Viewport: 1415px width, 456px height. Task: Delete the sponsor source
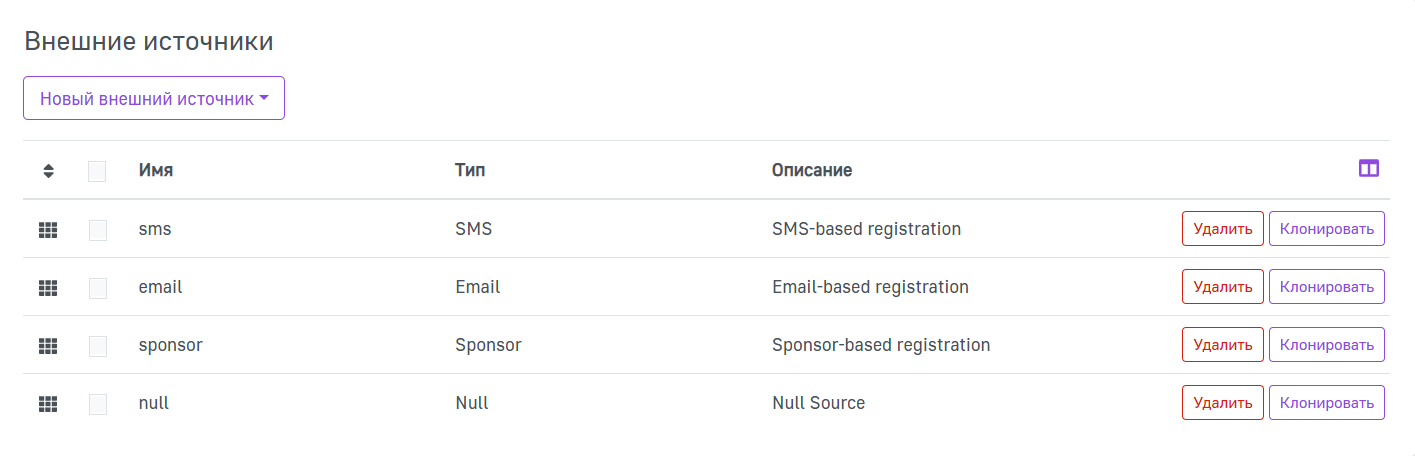(x=1222, y=345)
